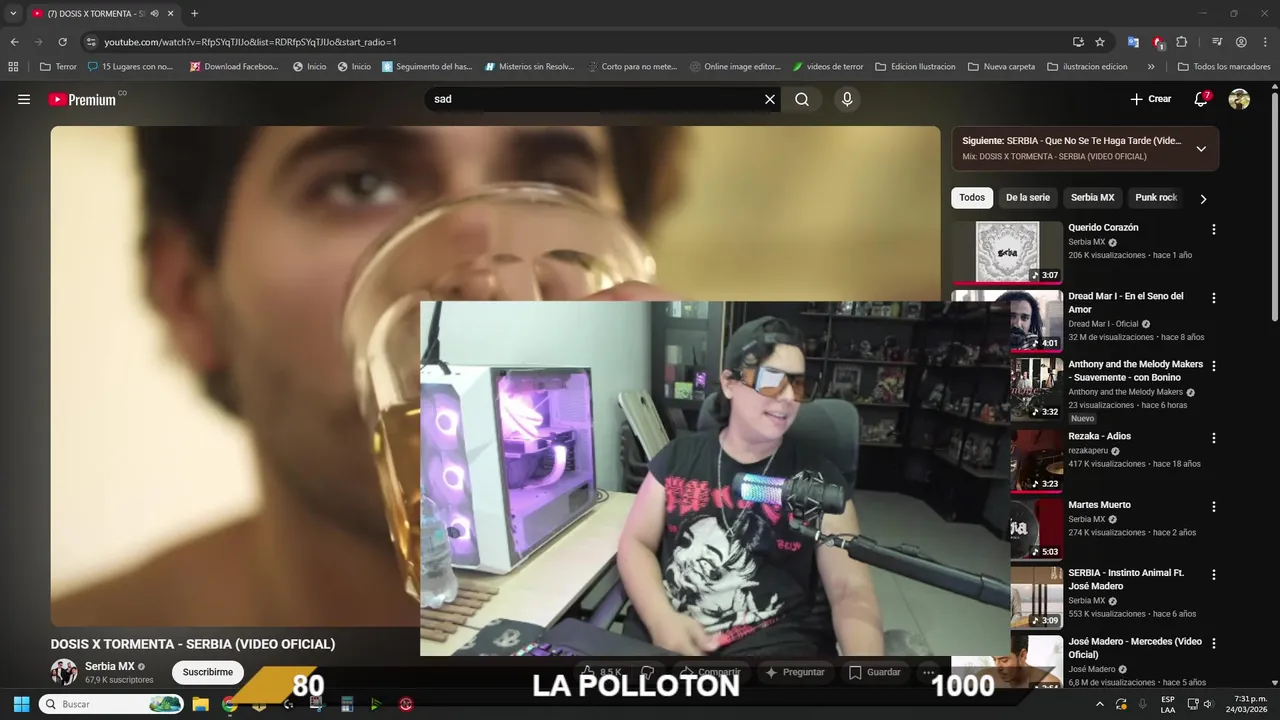Image resolution: width=1280 pixels, height=720 pixels.
Task: Open options for Martes Muerto video
Action: click(1214, 506)
